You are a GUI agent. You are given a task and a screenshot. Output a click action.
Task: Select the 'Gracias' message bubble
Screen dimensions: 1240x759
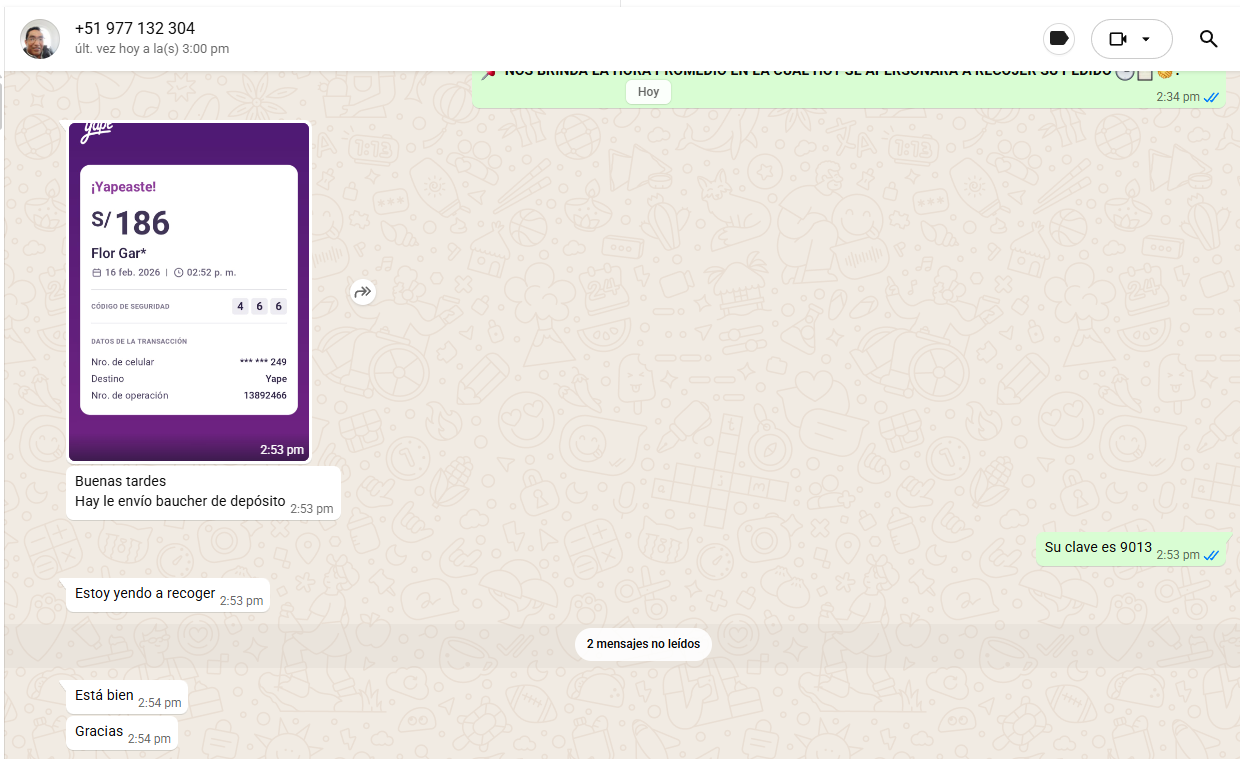coord(99,731)
